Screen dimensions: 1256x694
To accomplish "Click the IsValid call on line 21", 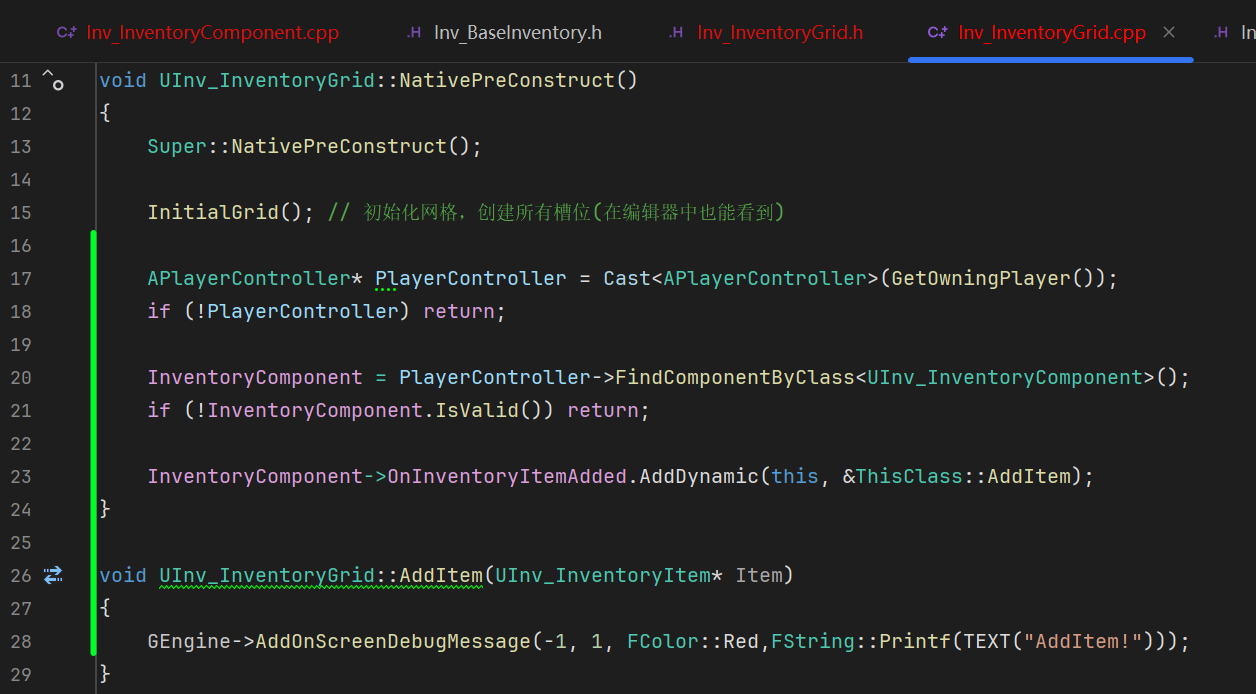I will [477, 410].
